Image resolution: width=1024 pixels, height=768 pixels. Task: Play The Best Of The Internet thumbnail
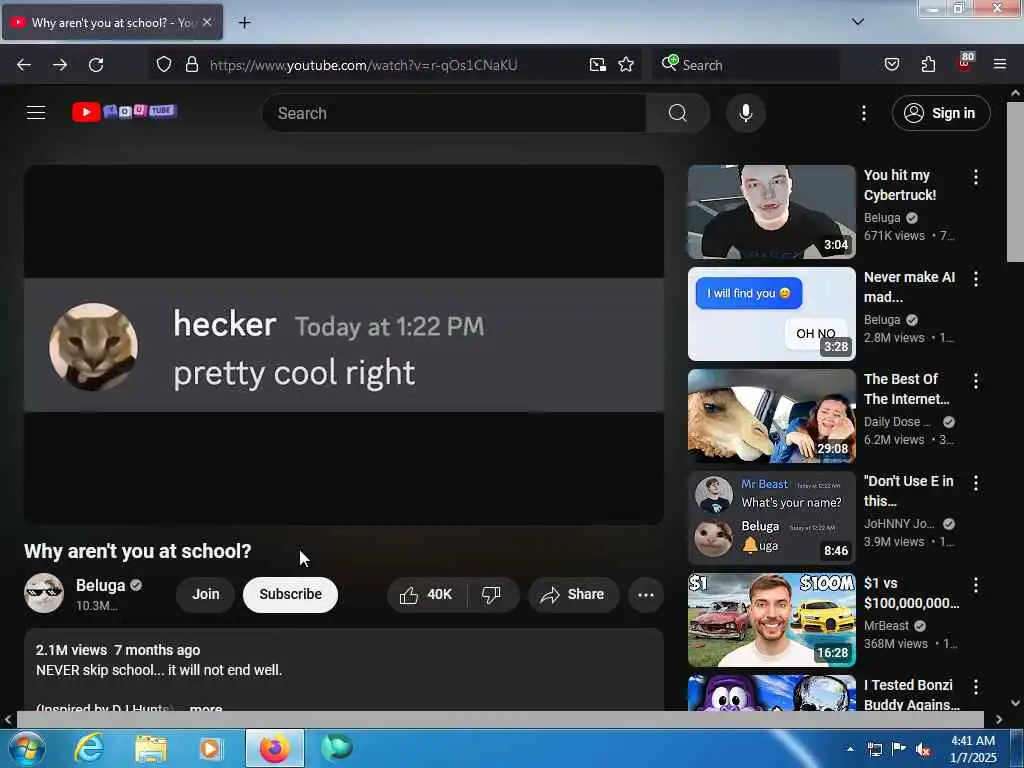tap(771, 415)
